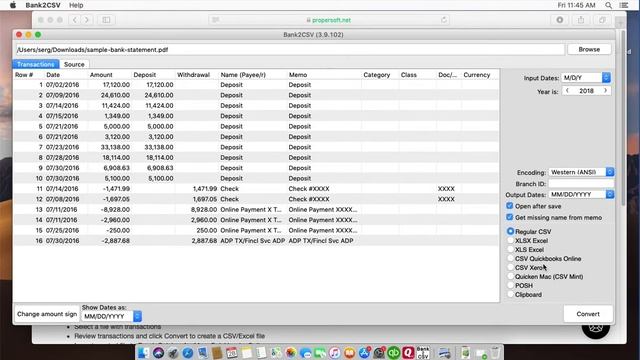Viewport: 640px width, 360px height.
Task: Open the FaceTime dock icon
Action: [320, 353]
